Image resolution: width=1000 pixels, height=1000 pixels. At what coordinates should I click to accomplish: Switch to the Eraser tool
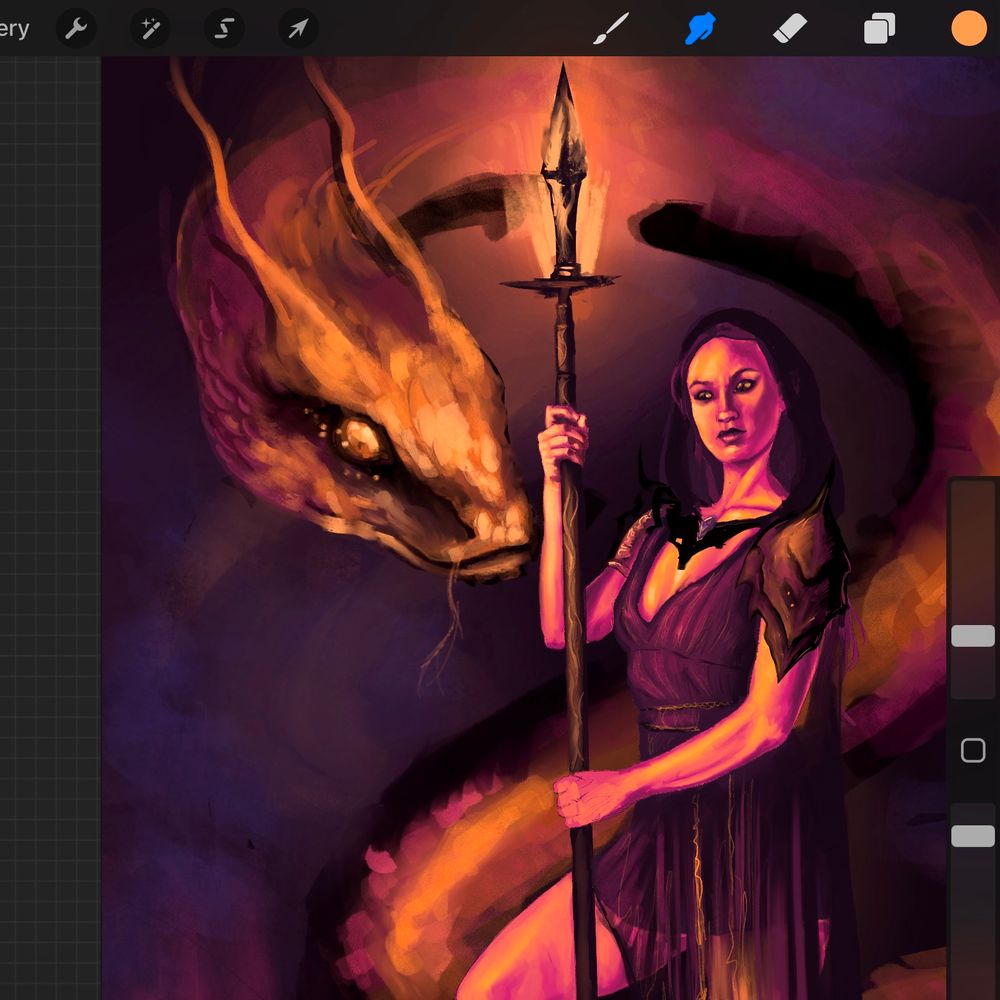coord(790,29)
